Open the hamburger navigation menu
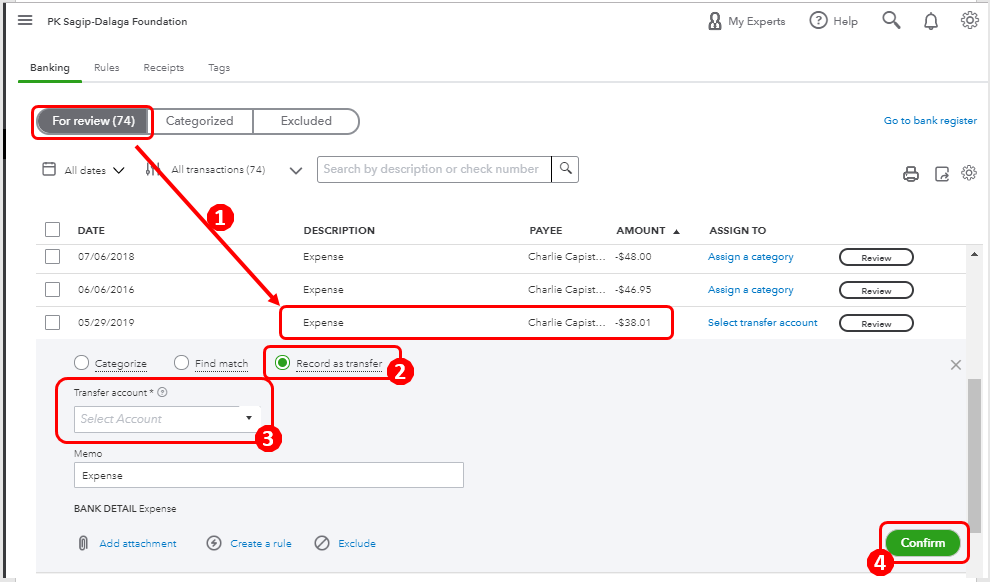The image size is (990, 582). tap(25, 21)
